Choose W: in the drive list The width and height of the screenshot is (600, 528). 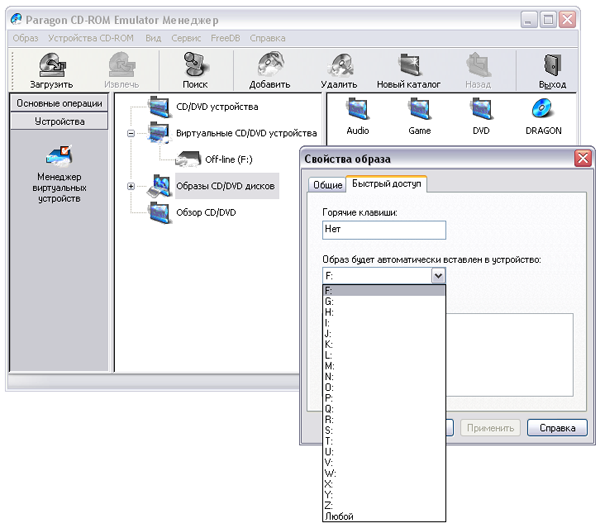point(384,473)
